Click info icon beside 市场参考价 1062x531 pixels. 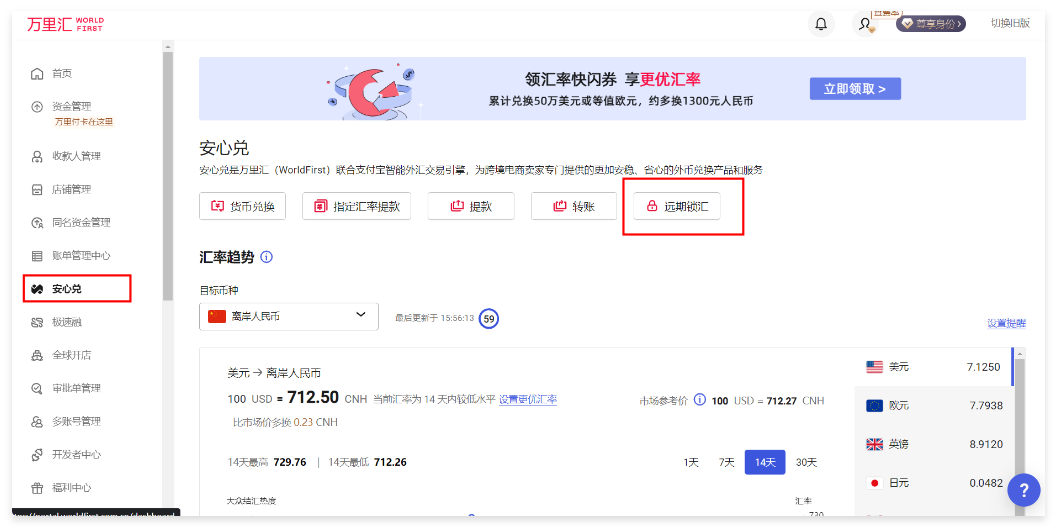pos(700,400)
